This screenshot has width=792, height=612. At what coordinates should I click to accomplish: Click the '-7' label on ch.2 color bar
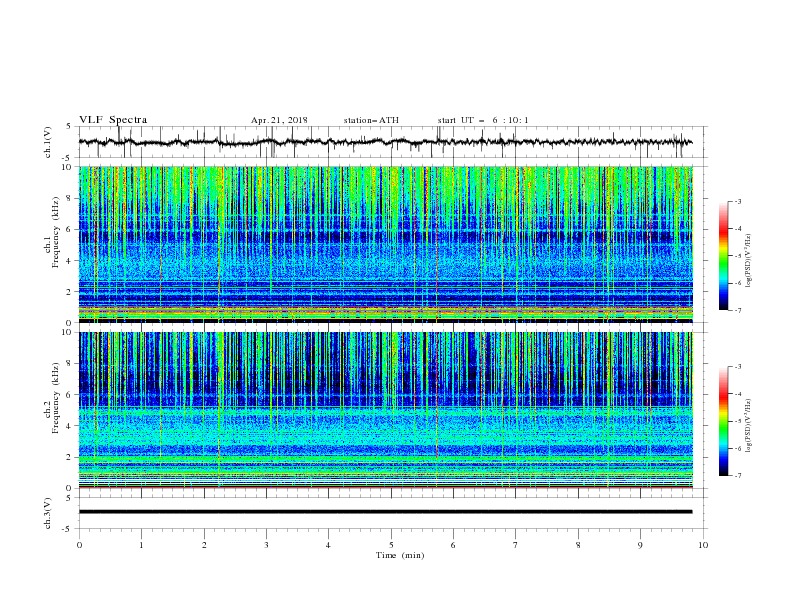click(x=737, y=476)
